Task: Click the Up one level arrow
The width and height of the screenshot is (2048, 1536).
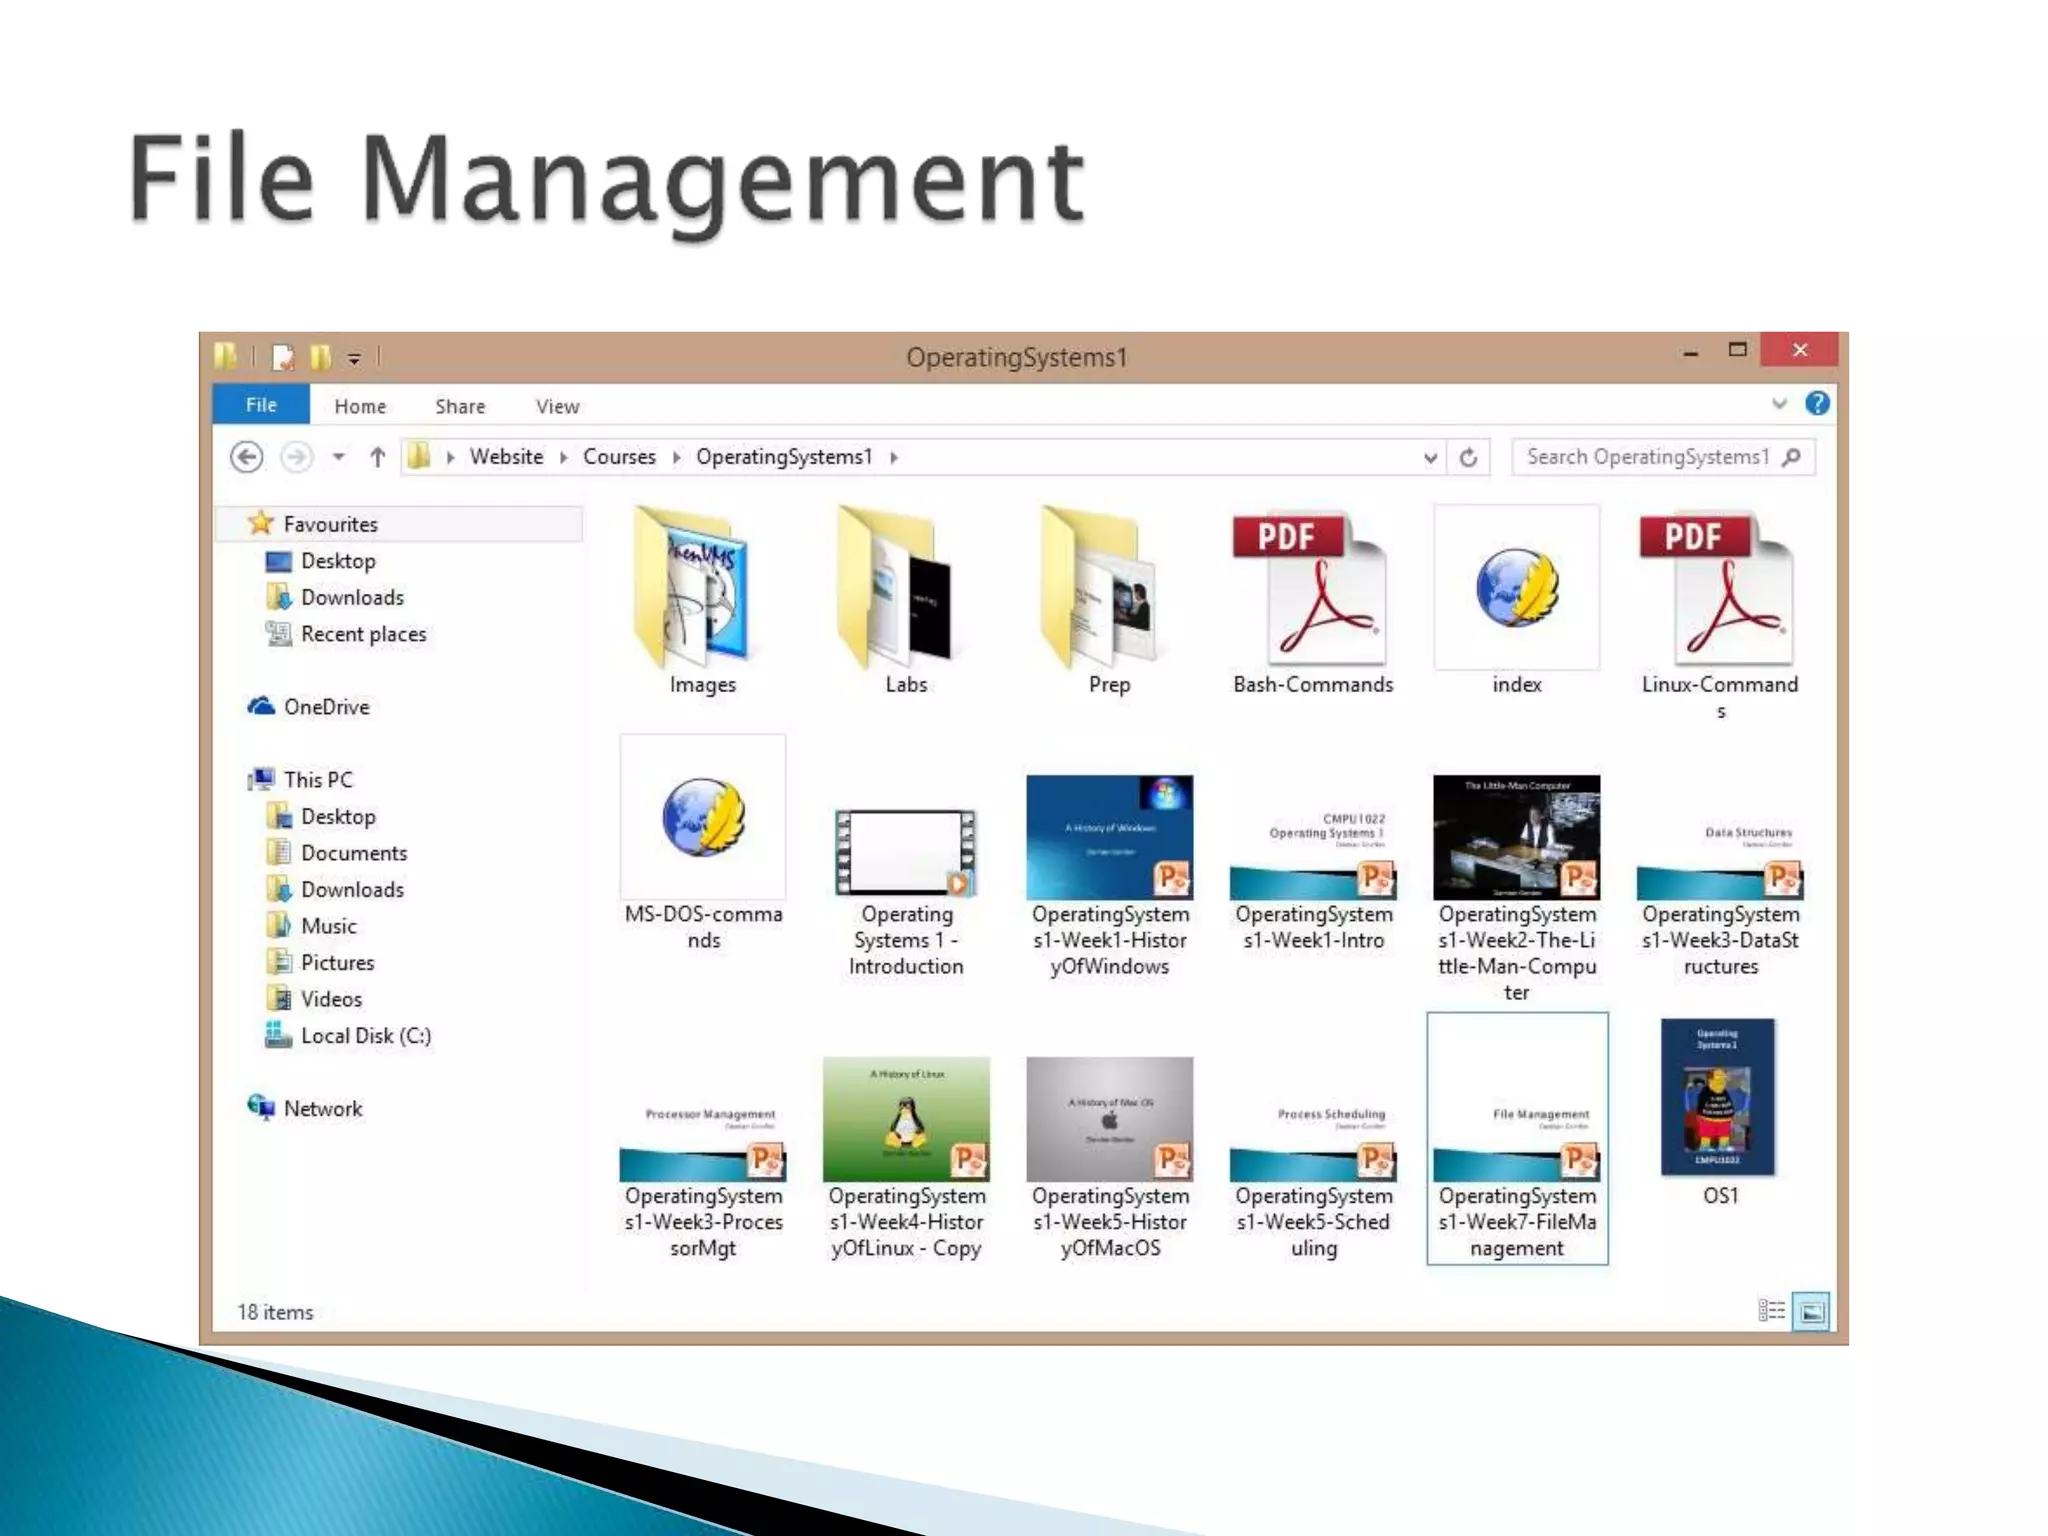Action: 377,457
